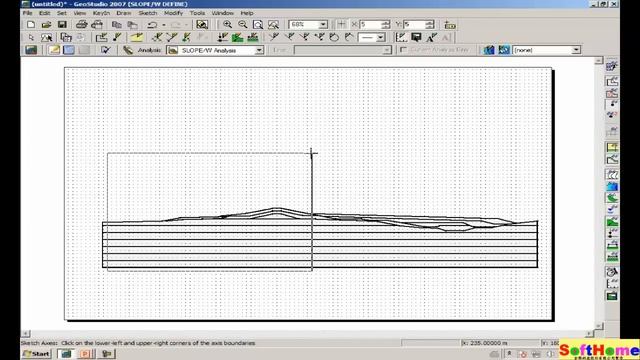The height and width of the screenshot is (360, 640).
Task: Click the blue icon left of (none) dropdown
Action: [504, 50]
